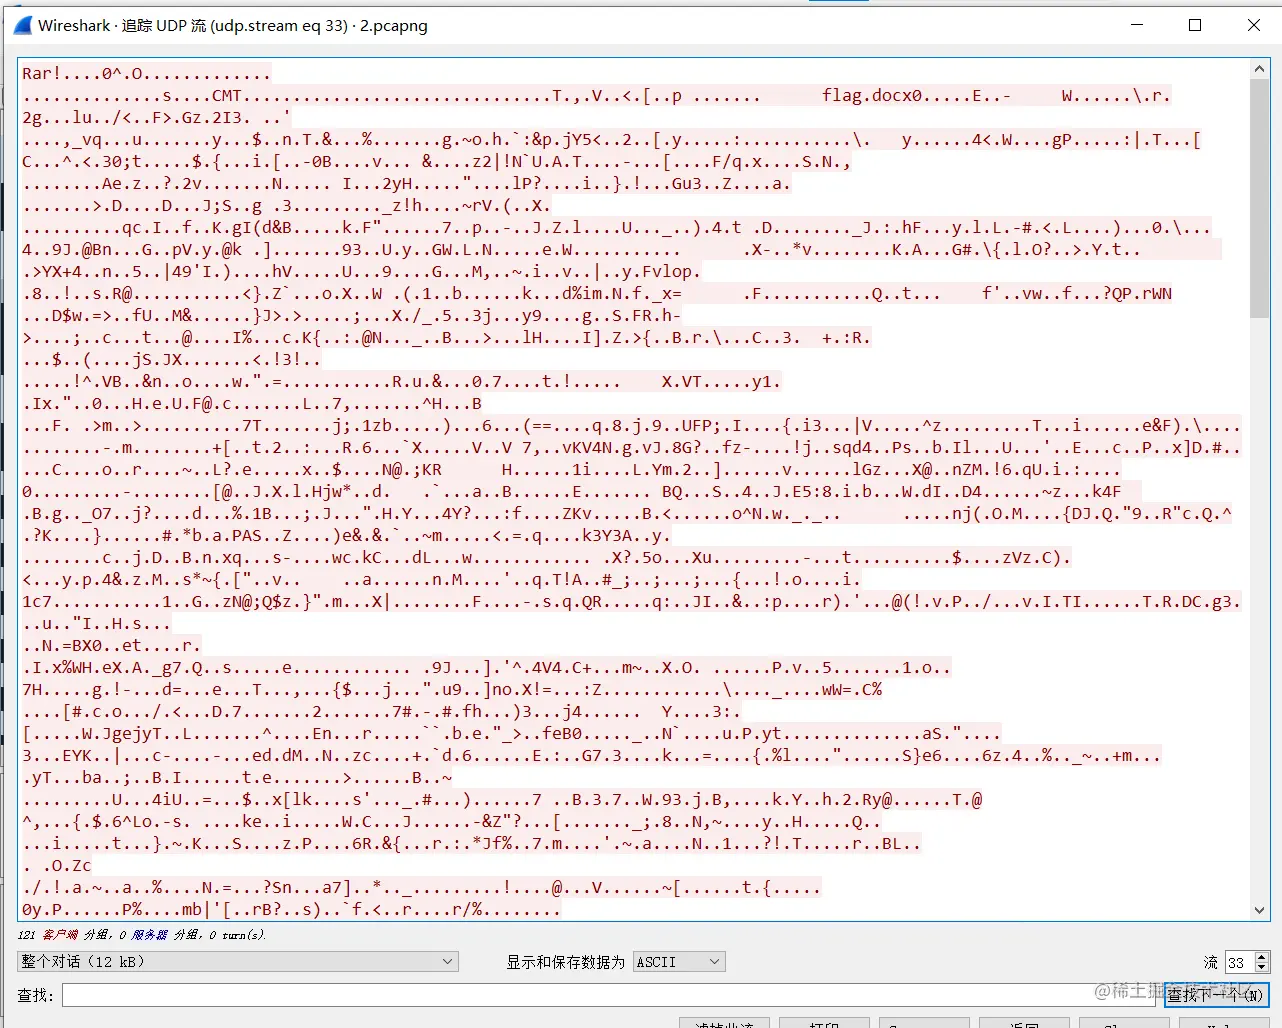
Task: Click the line starting ..N.=BX0..et....r.
Action: tap(112, 645)
